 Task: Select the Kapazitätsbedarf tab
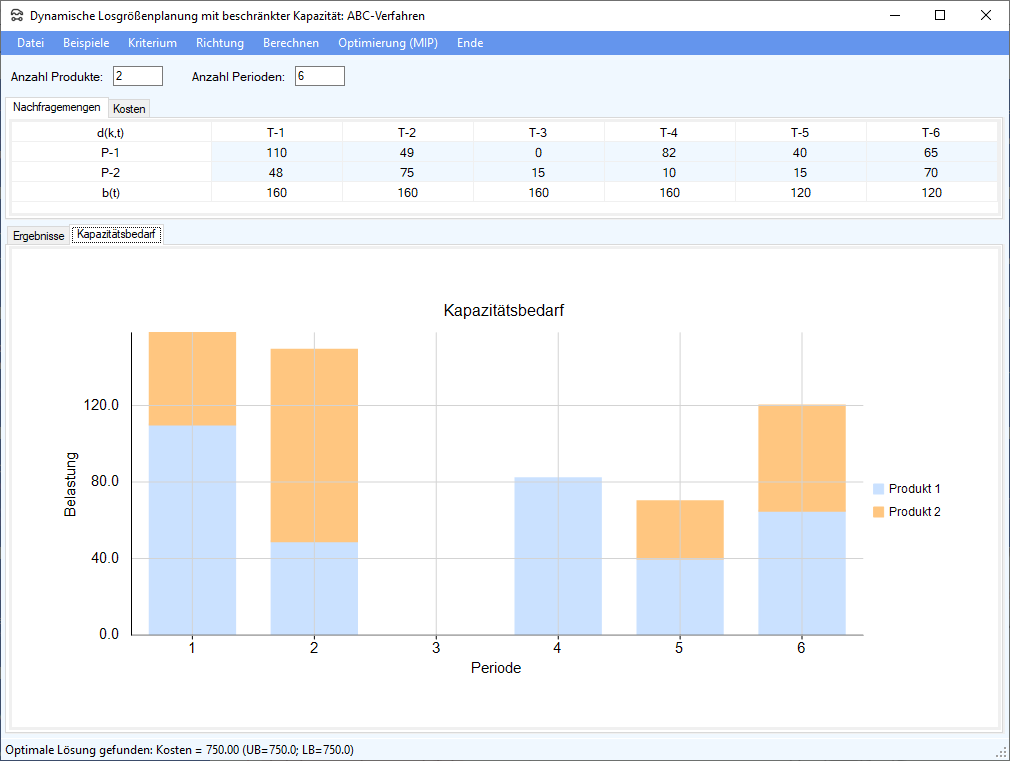[118, 235]
